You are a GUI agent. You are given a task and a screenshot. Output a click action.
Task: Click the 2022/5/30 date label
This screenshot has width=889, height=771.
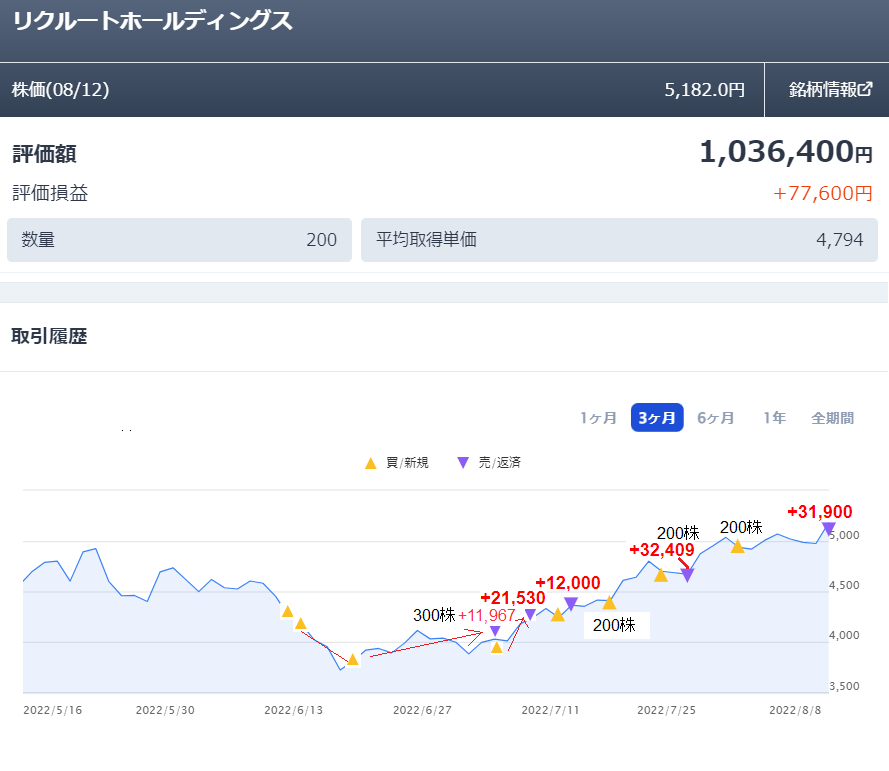coord(165,710)
